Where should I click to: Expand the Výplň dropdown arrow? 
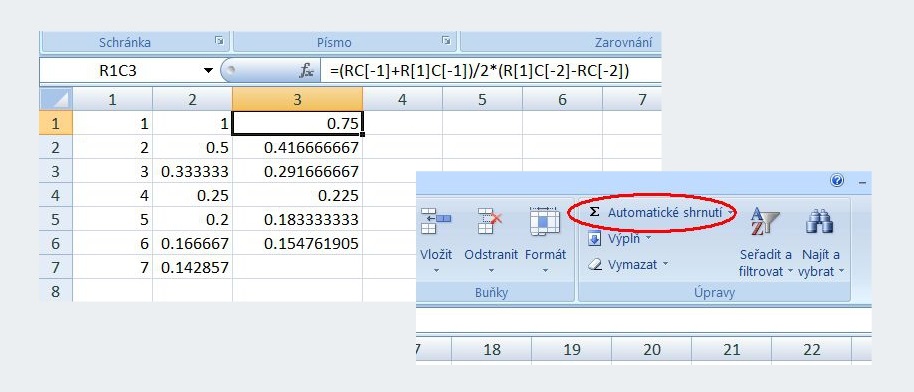648,239
